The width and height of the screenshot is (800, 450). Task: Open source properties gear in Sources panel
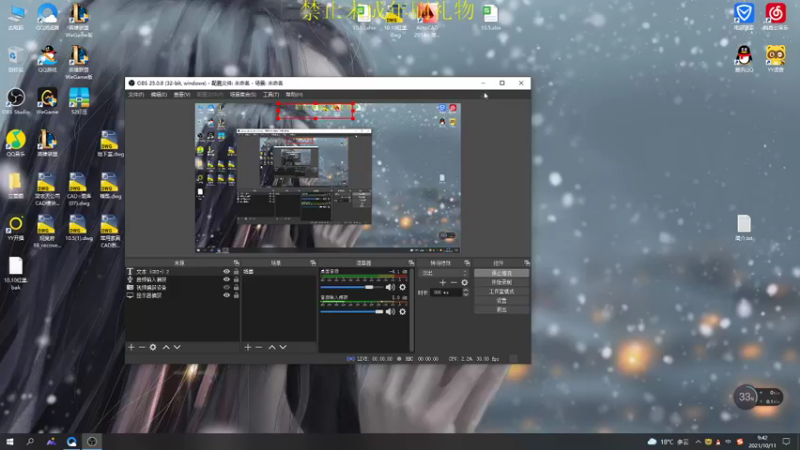click(153, 347)
